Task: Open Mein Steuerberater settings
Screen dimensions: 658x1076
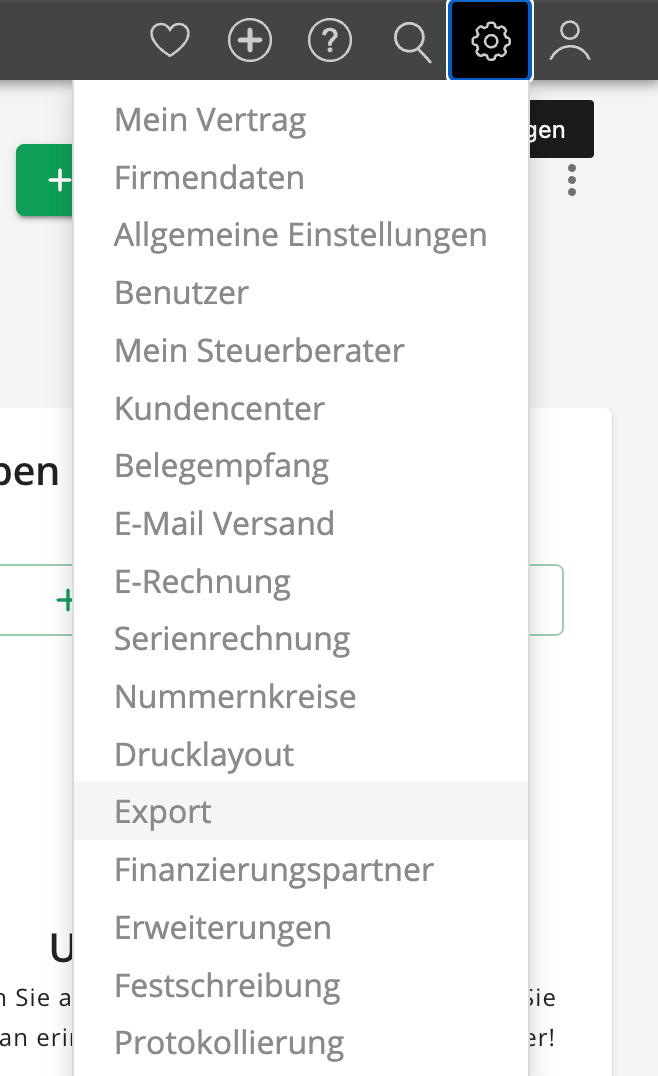Action: point(258,350)
